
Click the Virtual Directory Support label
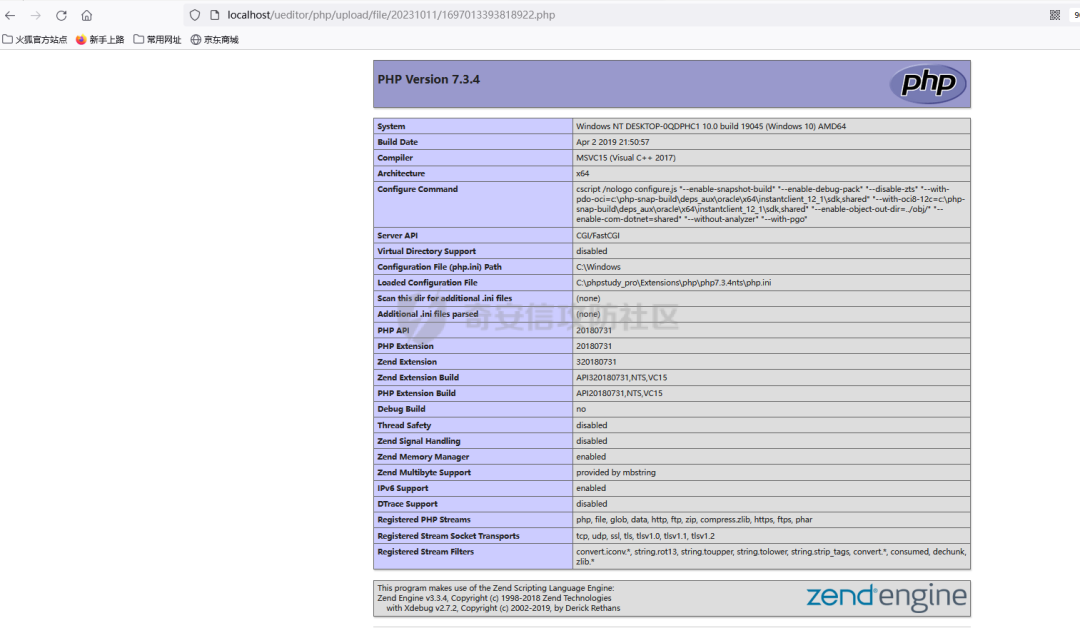426,251
